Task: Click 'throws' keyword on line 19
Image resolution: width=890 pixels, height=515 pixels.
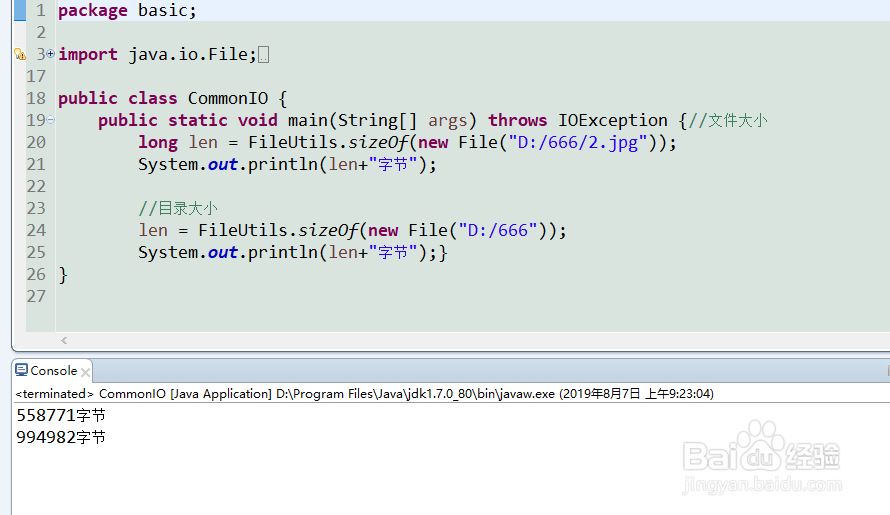Action: [x=518, y=120]
